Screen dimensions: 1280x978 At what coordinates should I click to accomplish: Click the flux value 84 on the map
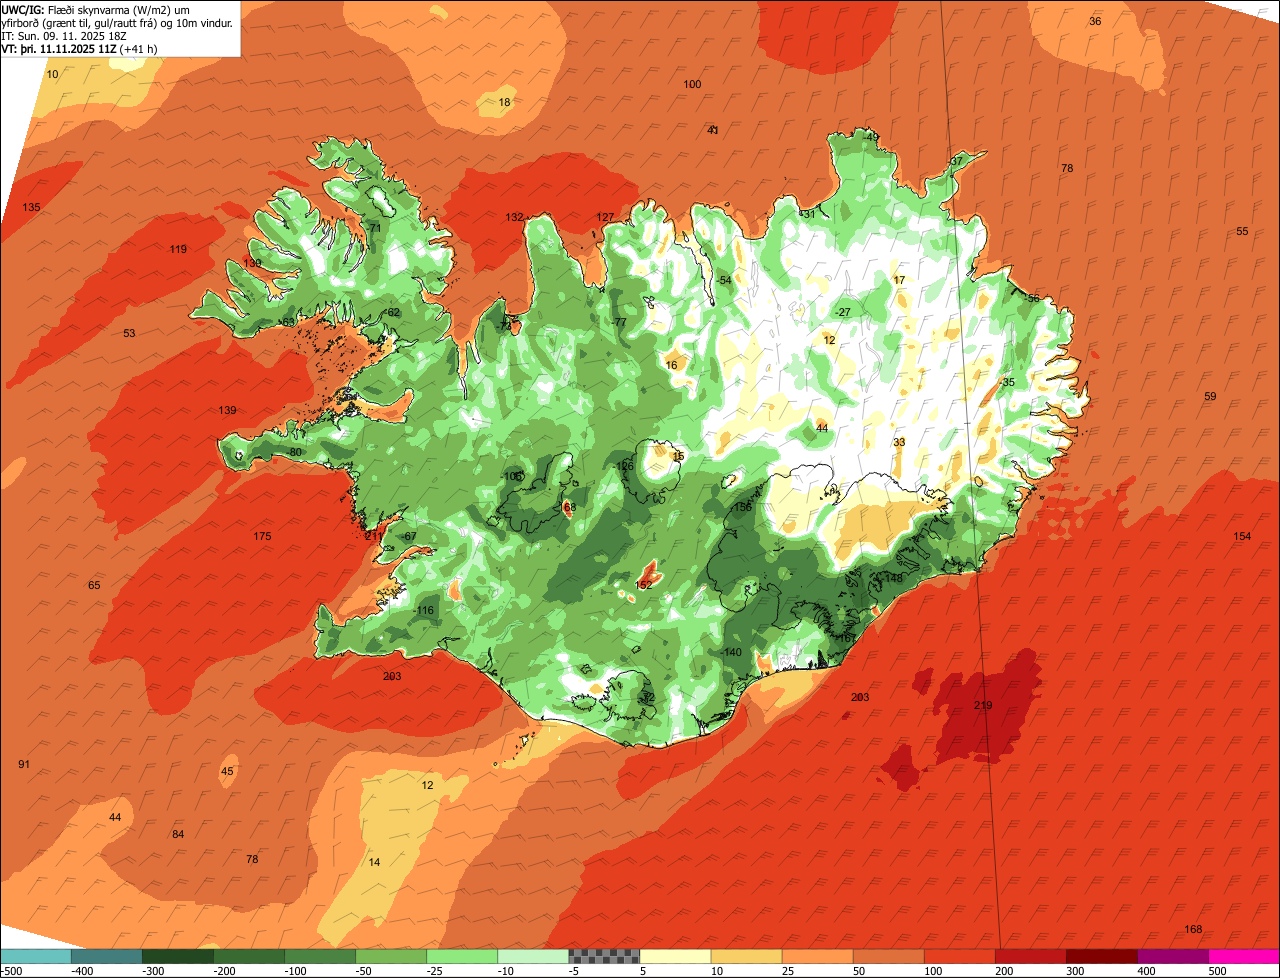[x=179, y=835]
